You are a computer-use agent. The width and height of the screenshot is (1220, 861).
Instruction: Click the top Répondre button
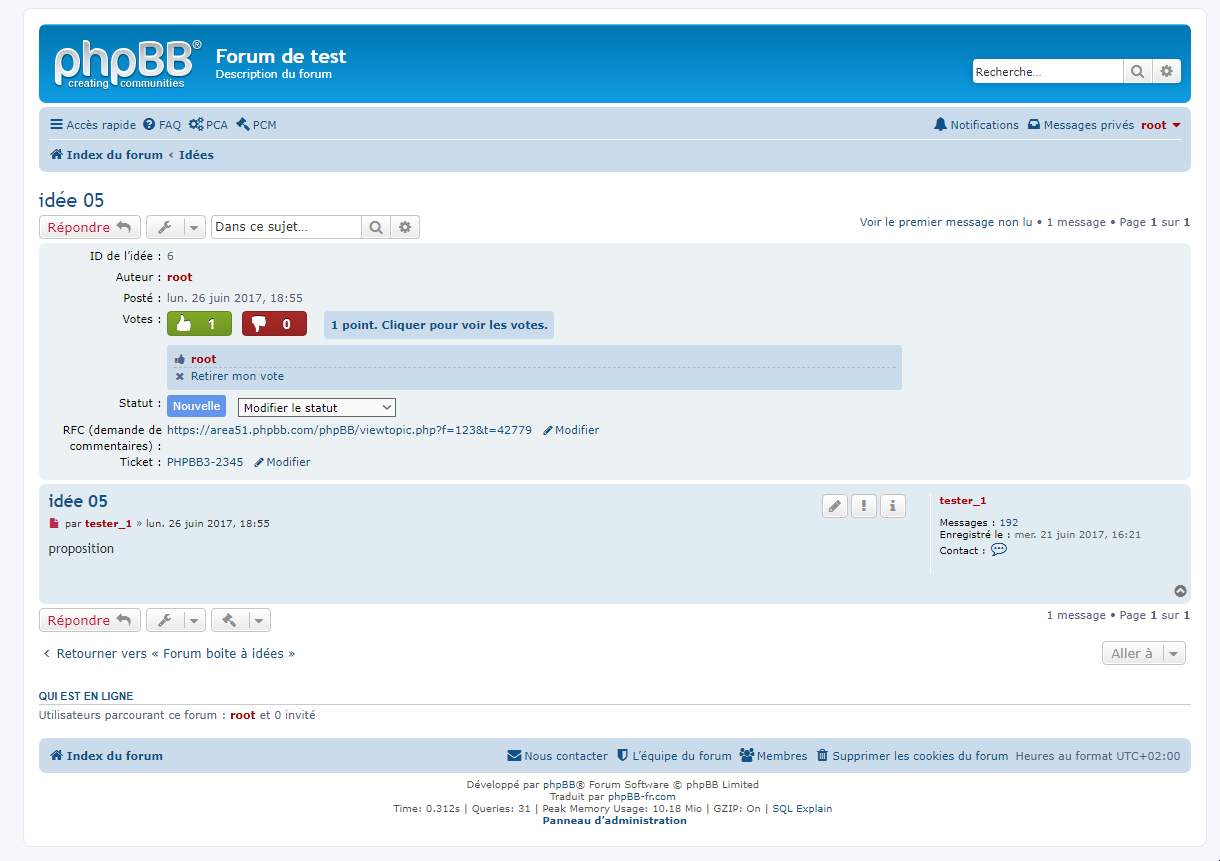(x=89, y=227)
